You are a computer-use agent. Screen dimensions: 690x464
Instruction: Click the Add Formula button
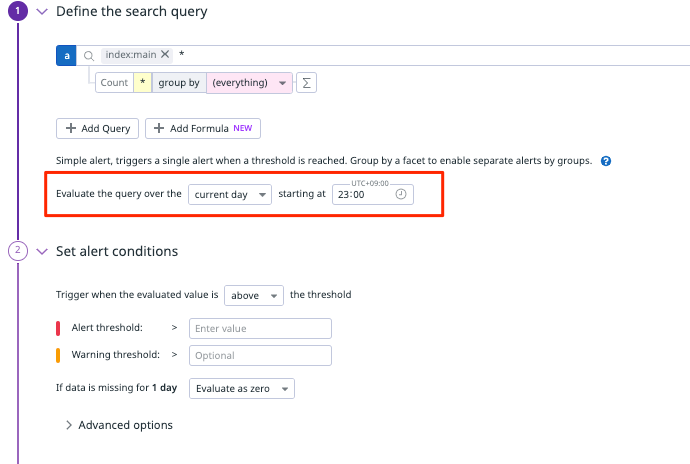[203, 129]
